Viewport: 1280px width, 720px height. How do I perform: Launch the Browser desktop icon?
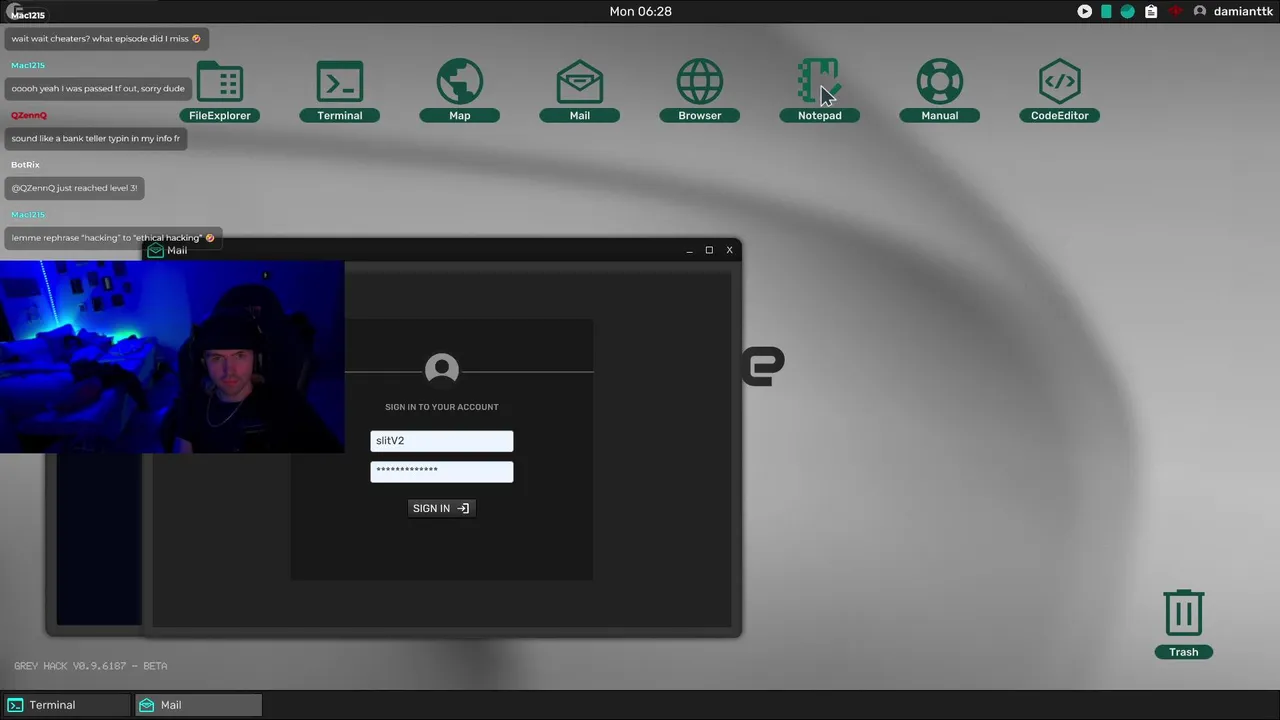coord(700,91)
